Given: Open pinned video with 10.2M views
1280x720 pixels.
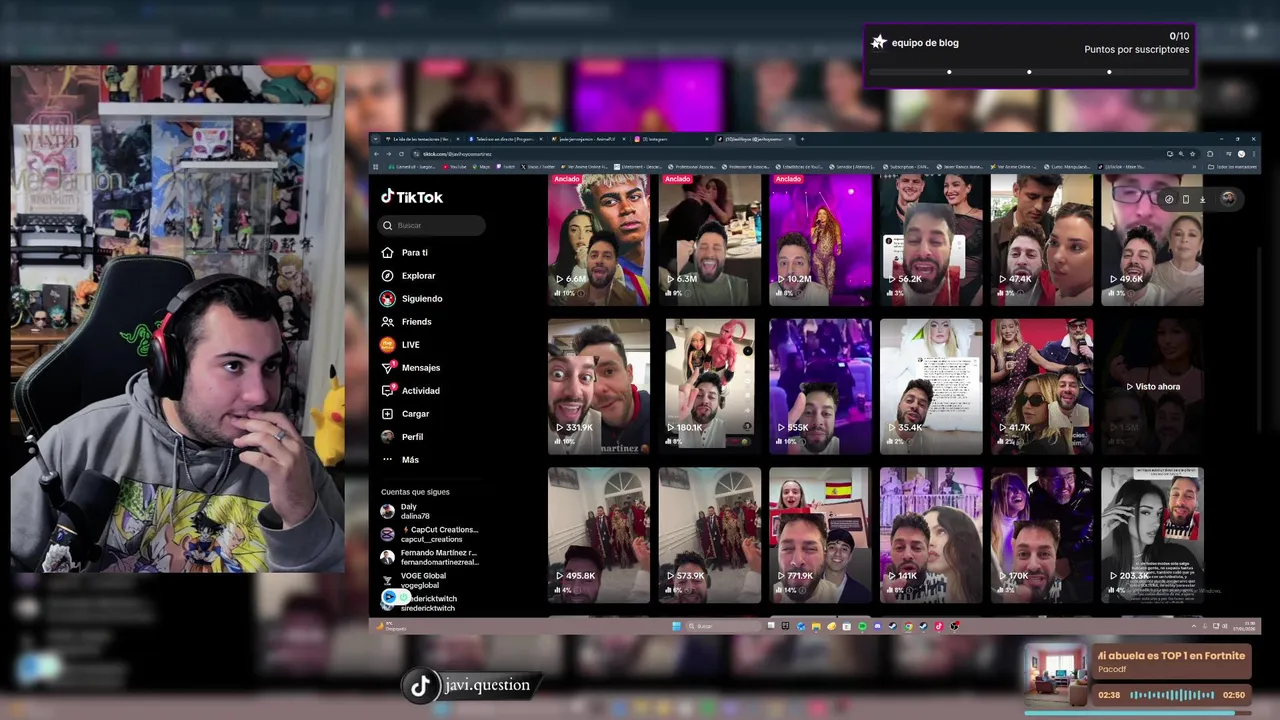Looking at the screenshot, I should [x=820, y=240].
